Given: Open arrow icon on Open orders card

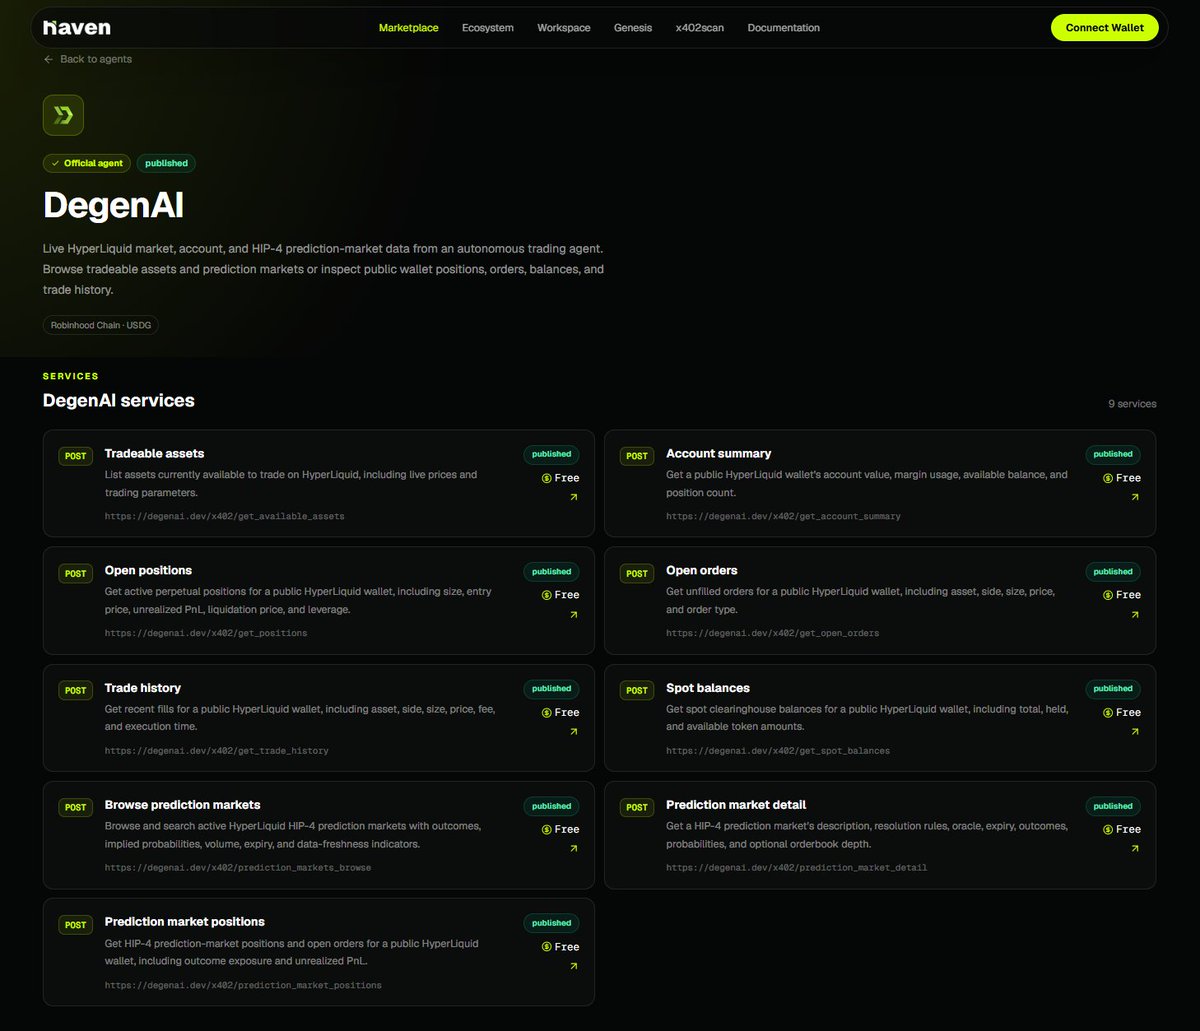Looking at the screenshot, I should pos(1135,615).
